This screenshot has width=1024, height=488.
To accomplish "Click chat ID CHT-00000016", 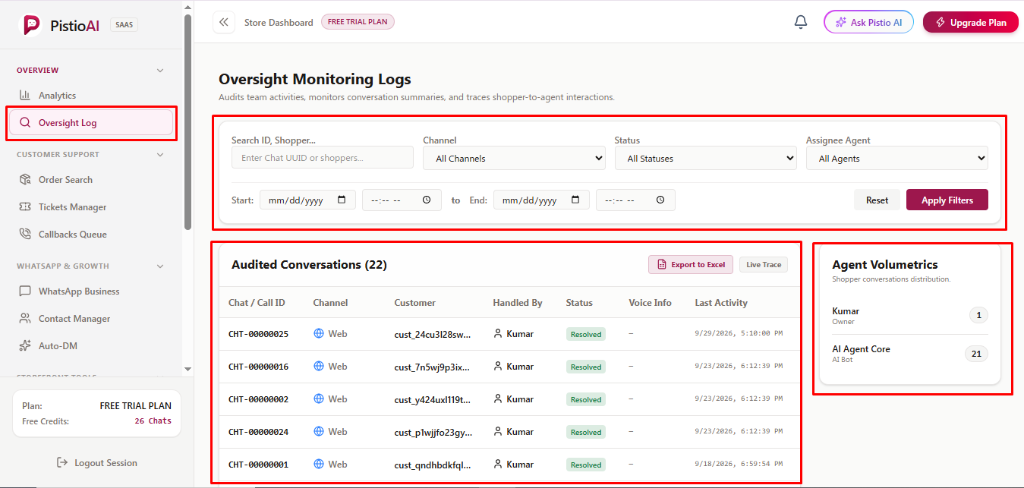I will (259, 366).
